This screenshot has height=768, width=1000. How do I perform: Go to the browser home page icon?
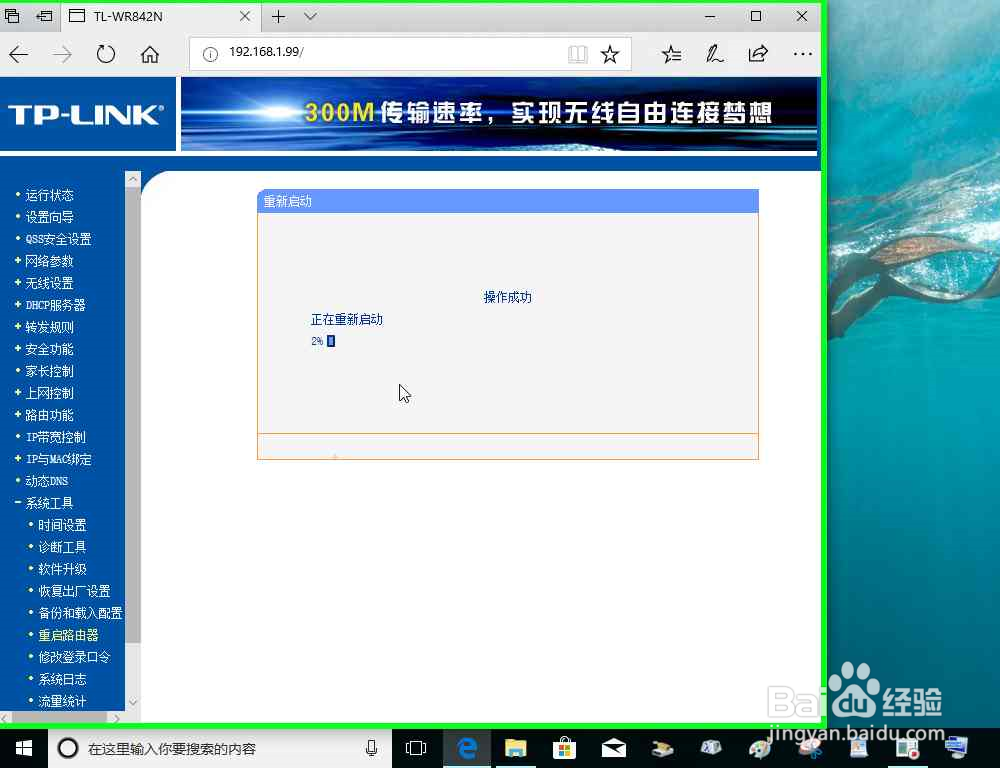click(150, 55)
